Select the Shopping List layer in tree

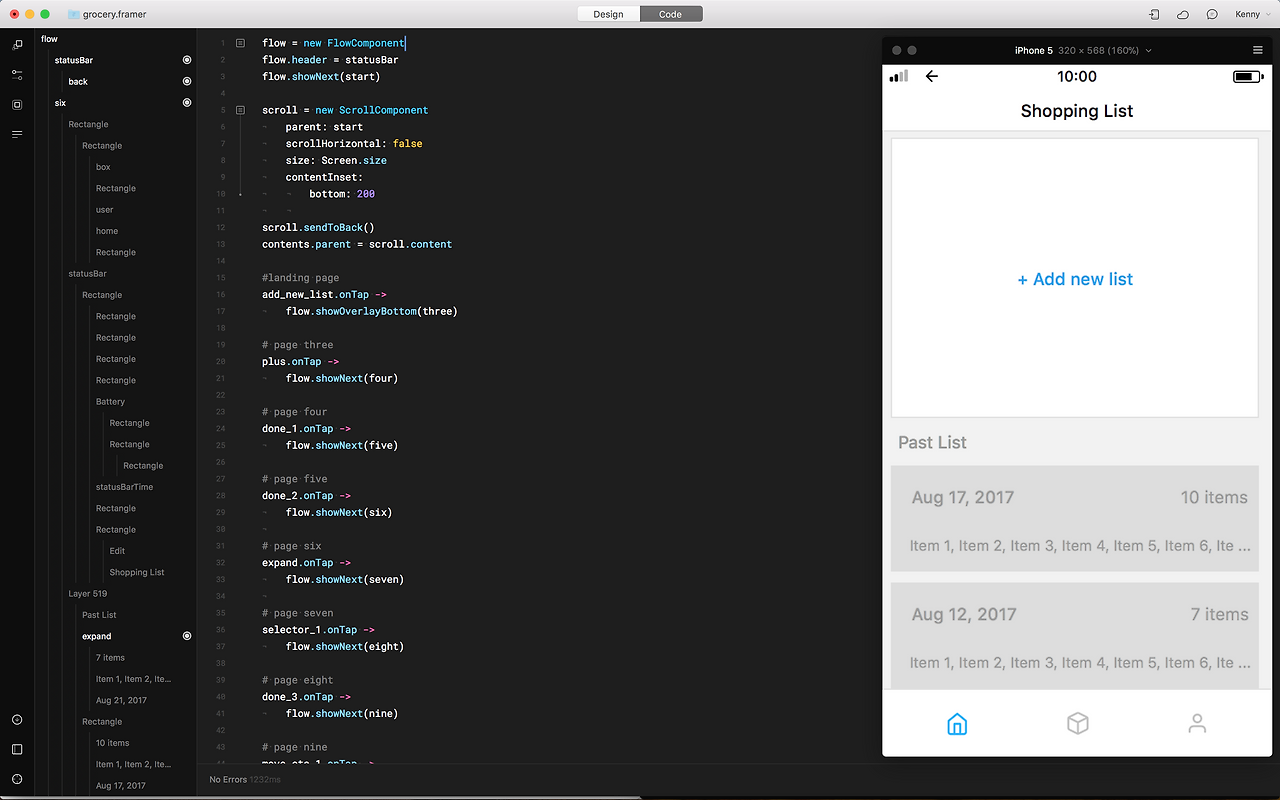coord(137,572)
